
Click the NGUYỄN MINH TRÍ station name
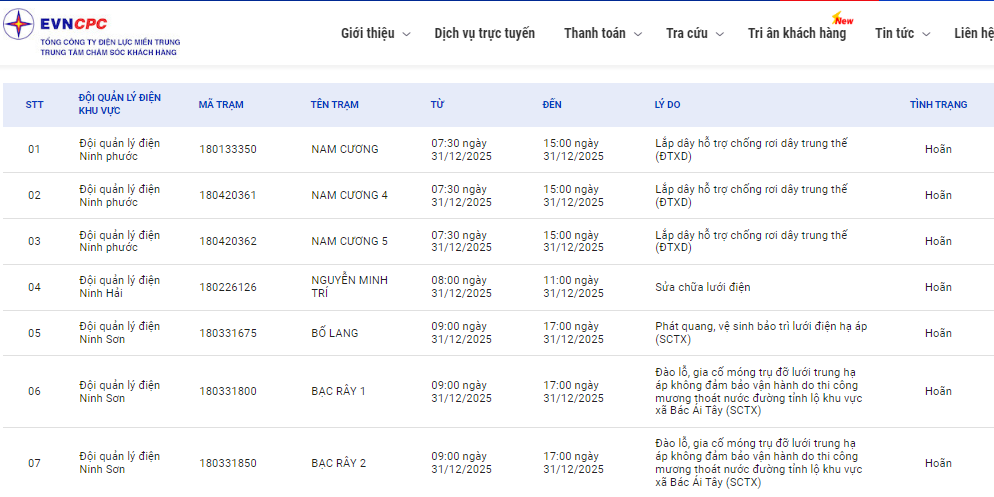click(349, 287)
